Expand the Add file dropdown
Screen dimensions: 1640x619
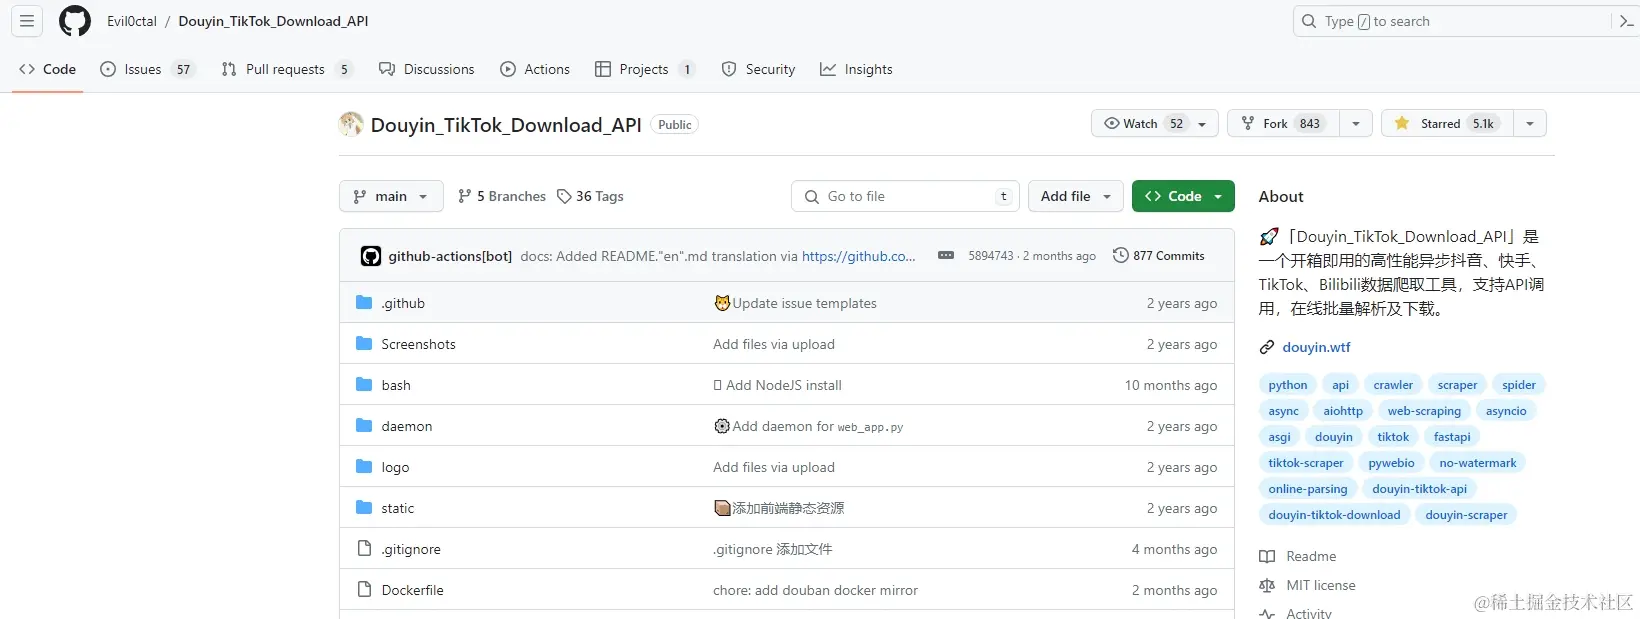[x=1076, y=196]
